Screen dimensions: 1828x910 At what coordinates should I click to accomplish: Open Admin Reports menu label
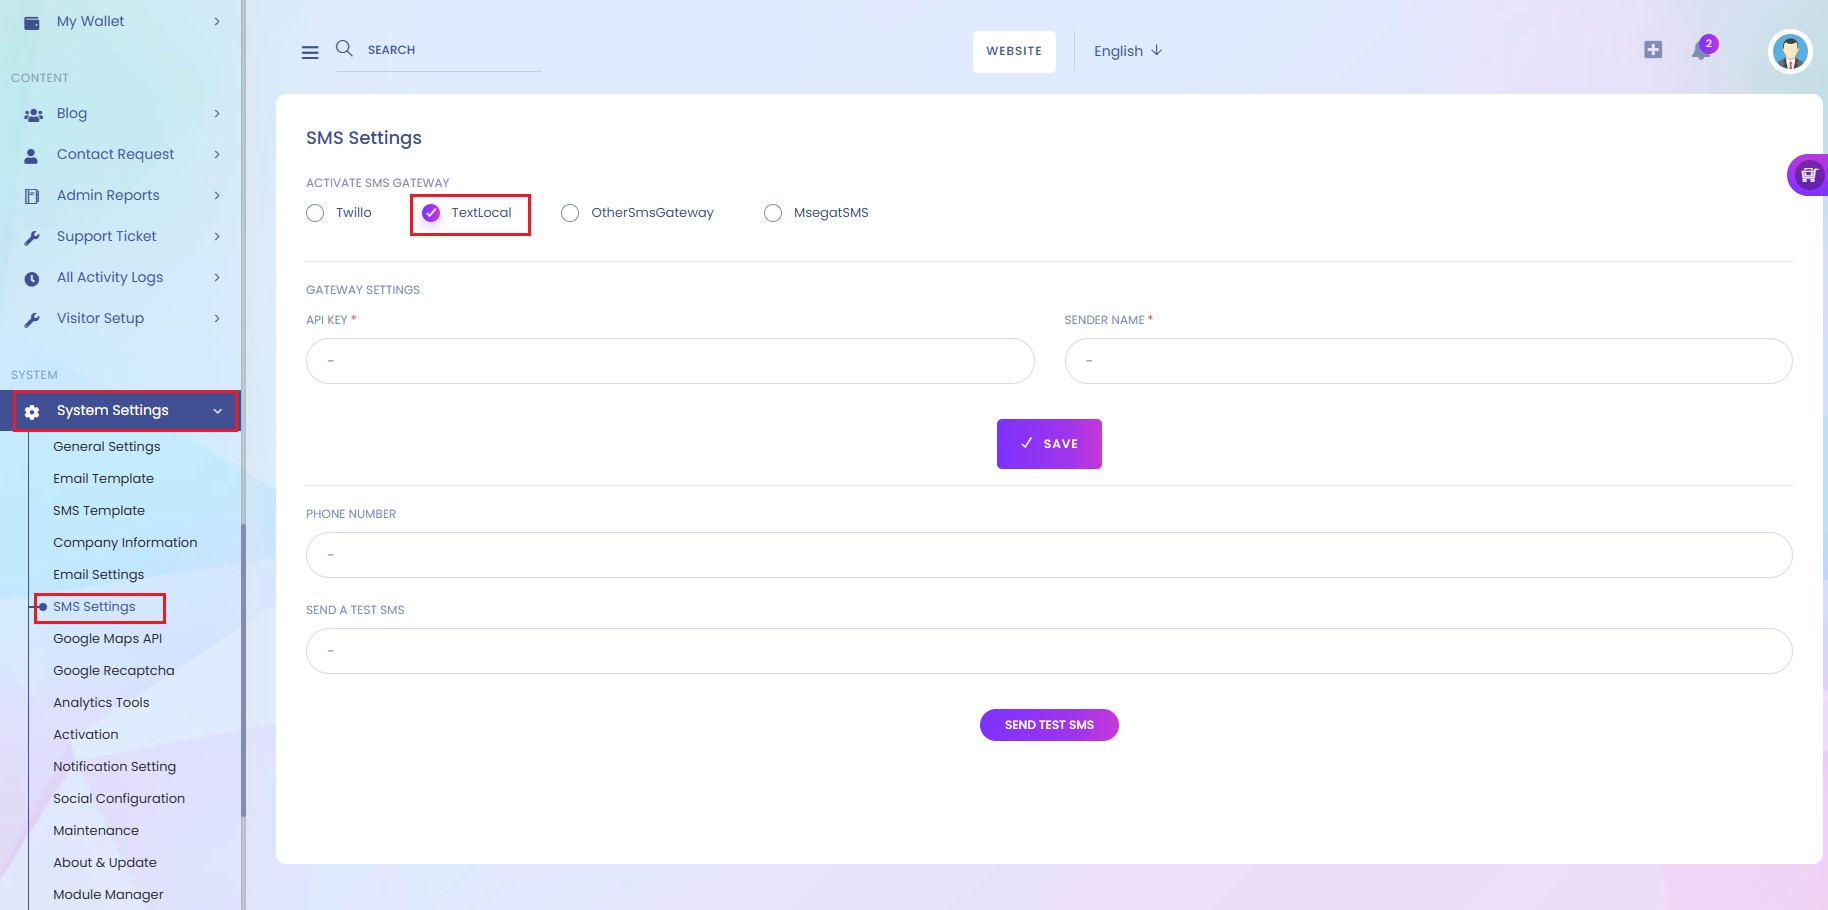[x=108, y=195]
